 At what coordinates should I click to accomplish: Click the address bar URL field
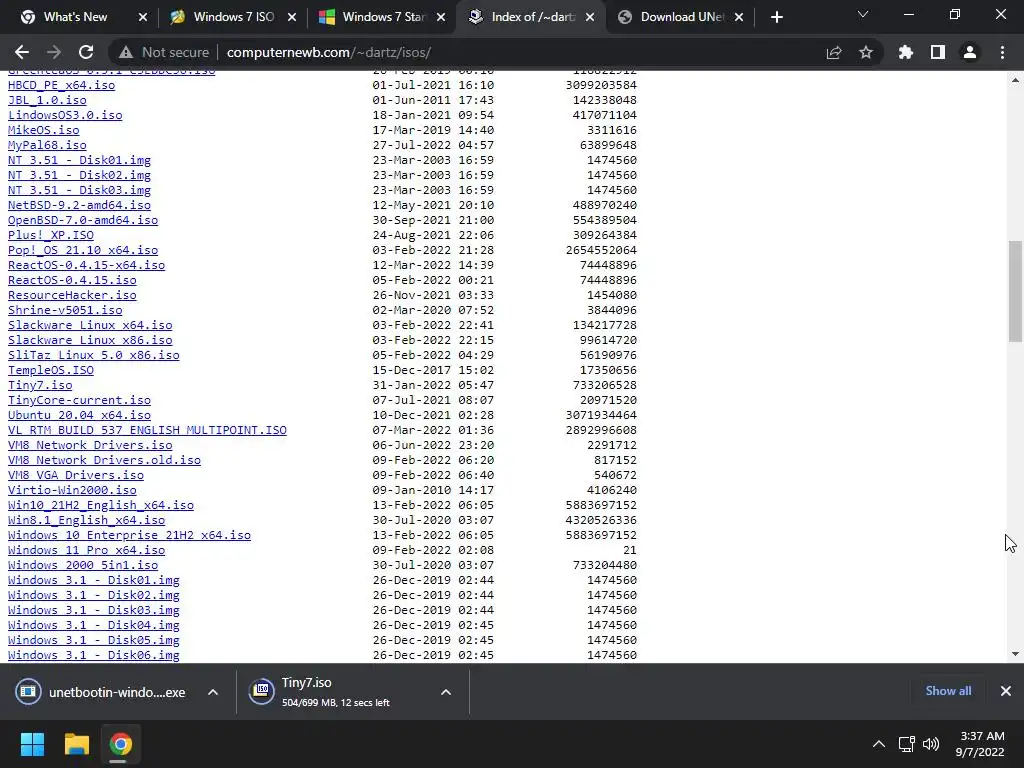(328, 52)
